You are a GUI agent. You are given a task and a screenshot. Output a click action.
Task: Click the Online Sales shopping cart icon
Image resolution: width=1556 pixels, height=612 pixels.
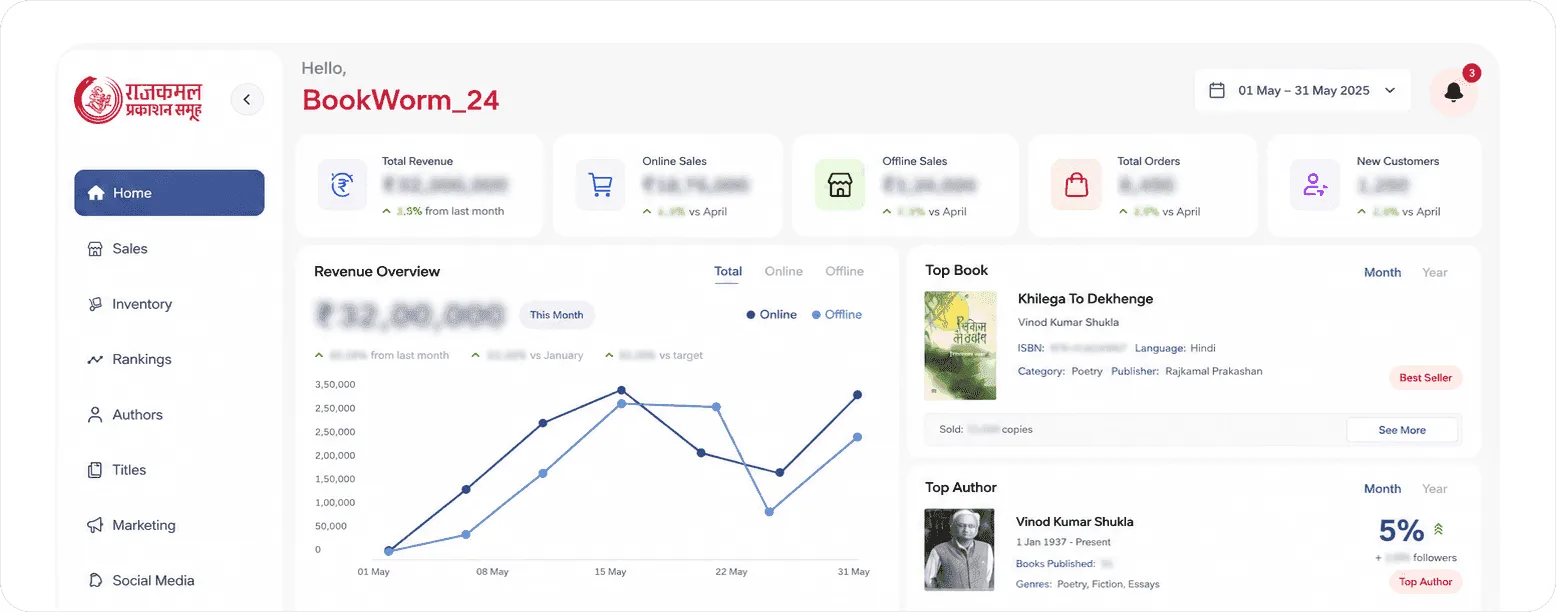coord(600,185)
